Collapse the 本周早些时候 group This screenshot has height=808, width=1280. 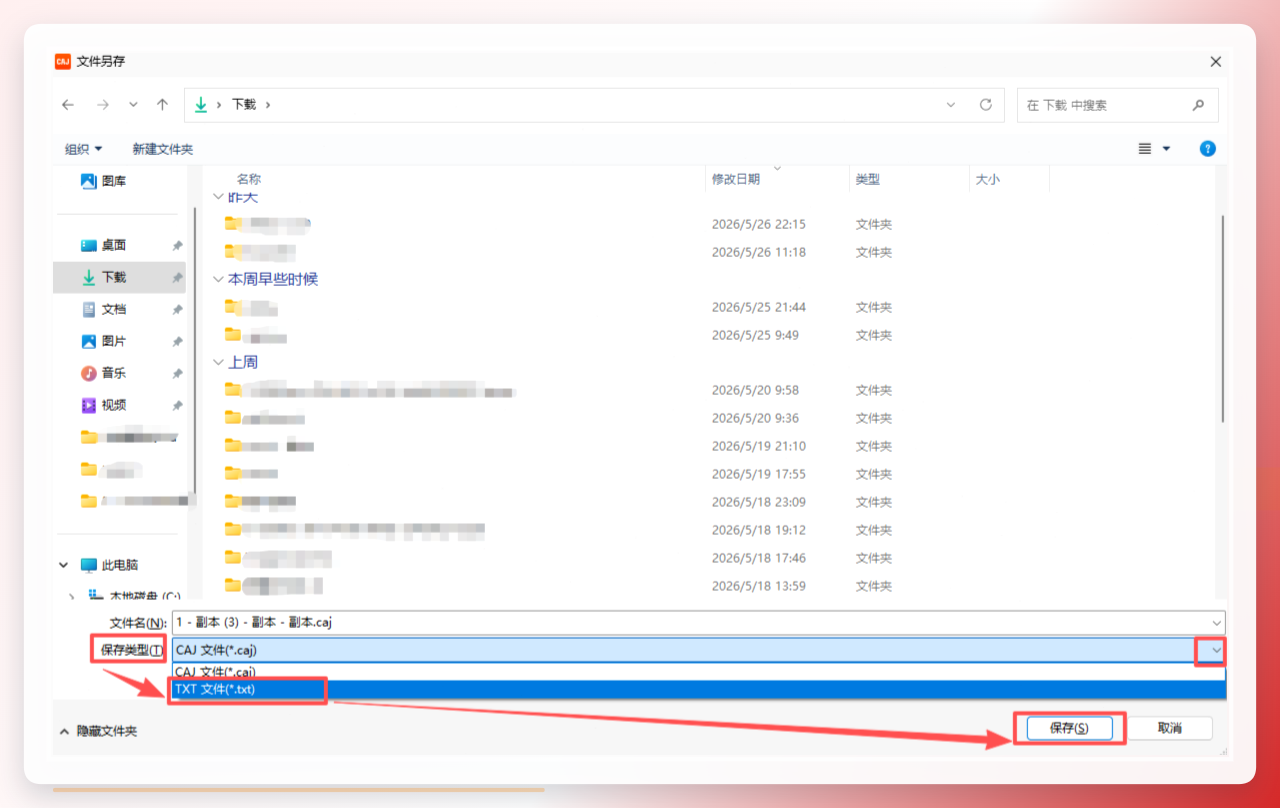219,279
